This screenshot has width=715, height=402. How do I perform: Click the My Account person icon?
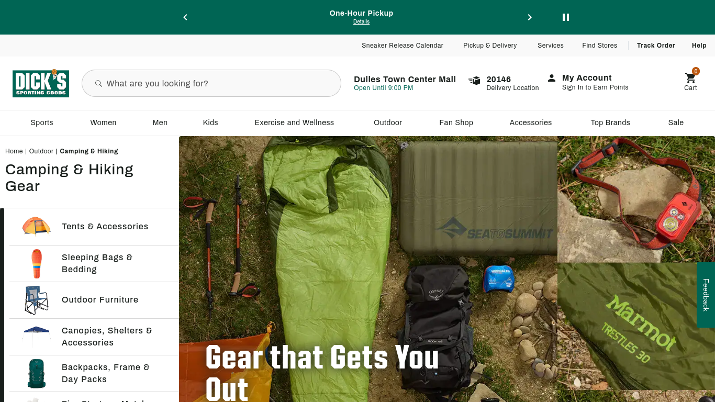pos(551,78)
